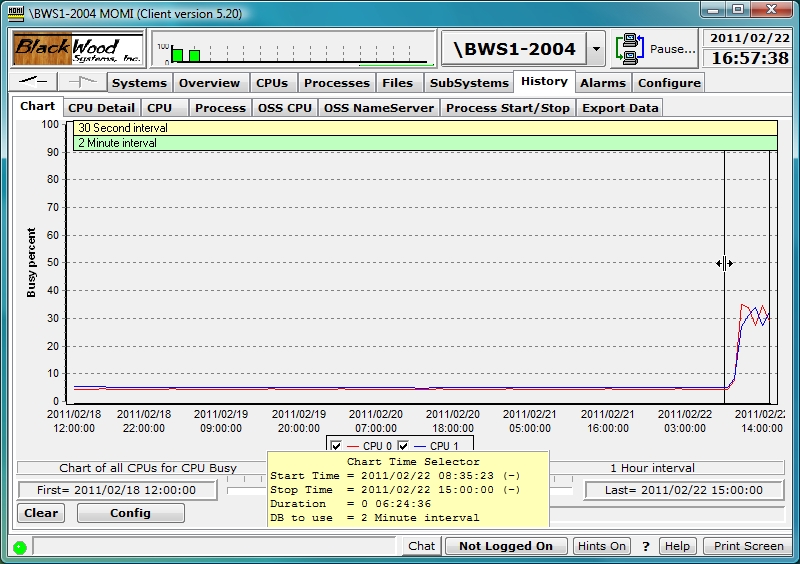Click the Help button
The width and height of the screenshot is (800, 564).
(677, 546)
